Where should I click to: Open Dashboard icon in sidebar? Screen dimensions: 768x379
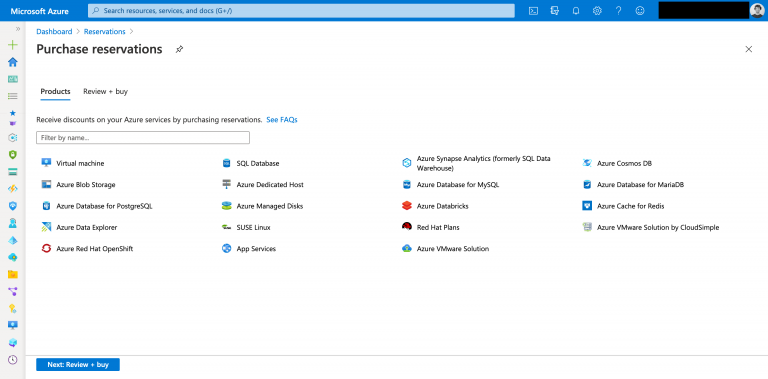(13, 79)
